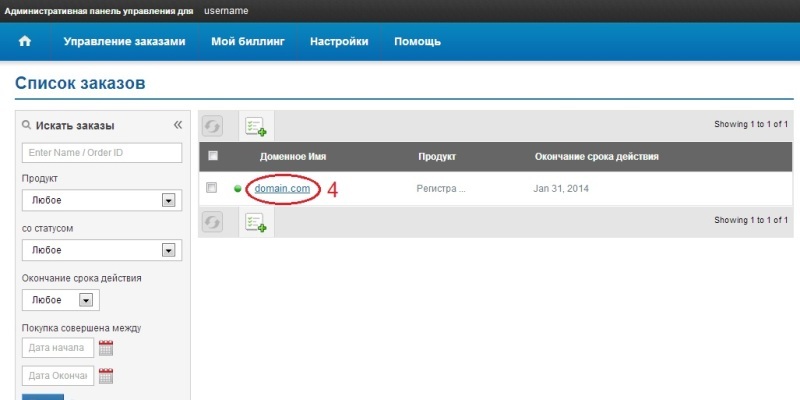Click the Jan 31, 2014 expiry cell
Image resolution: width=800 pixels, height=400 pixels.
[561, 189]
